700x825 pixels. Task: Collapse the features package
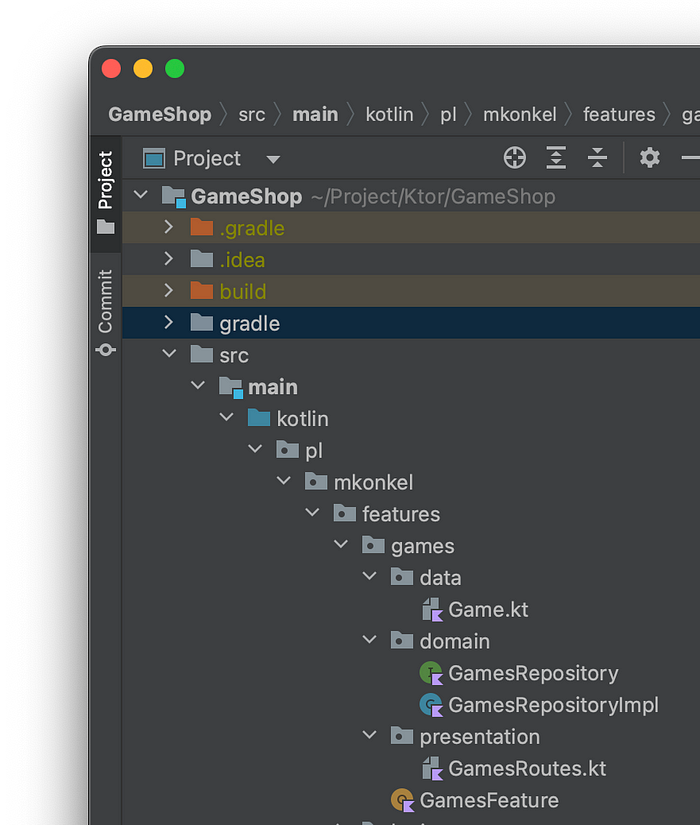312,513
